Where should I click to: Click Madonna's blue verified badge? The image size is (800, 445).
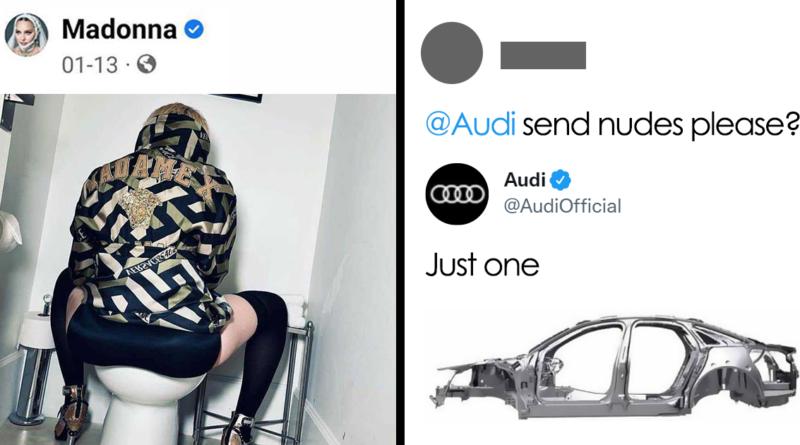[x=193, y=29]
